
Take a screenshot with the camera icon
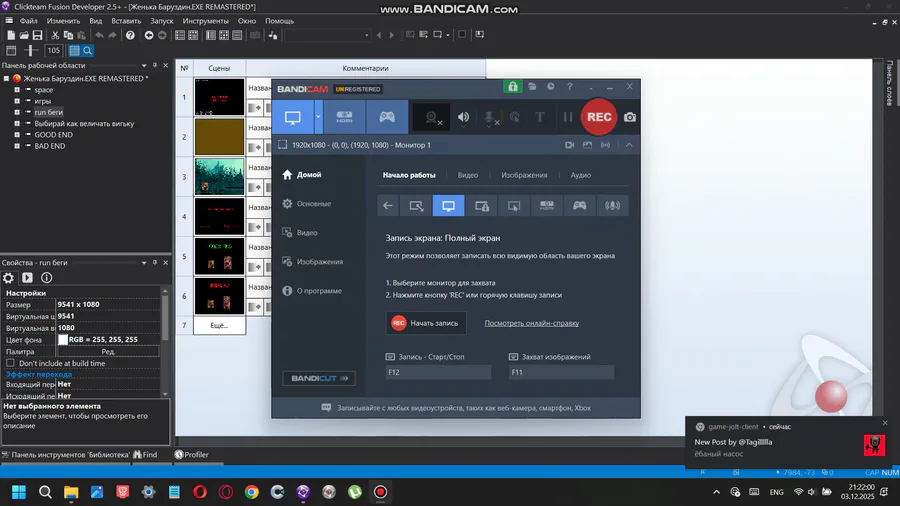(x=630, y=117)
